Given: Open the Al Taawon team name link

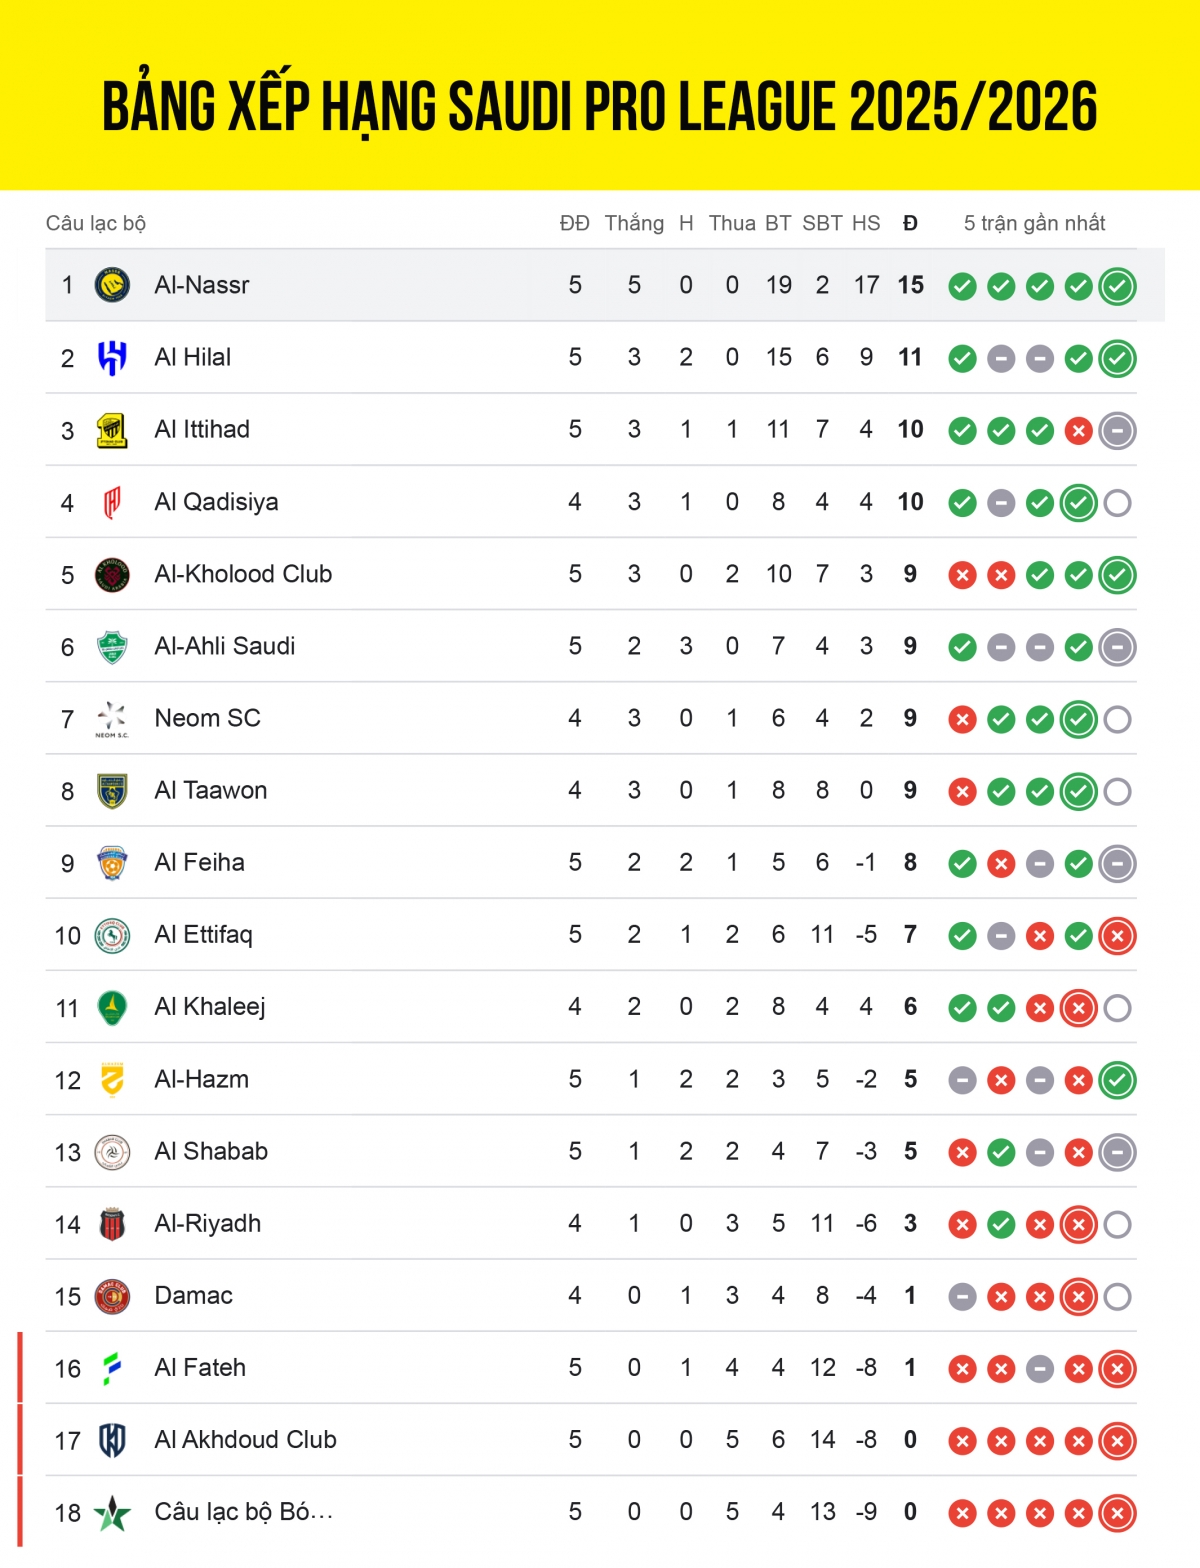Looking at the screenshot, I should [x=210, y=791].
